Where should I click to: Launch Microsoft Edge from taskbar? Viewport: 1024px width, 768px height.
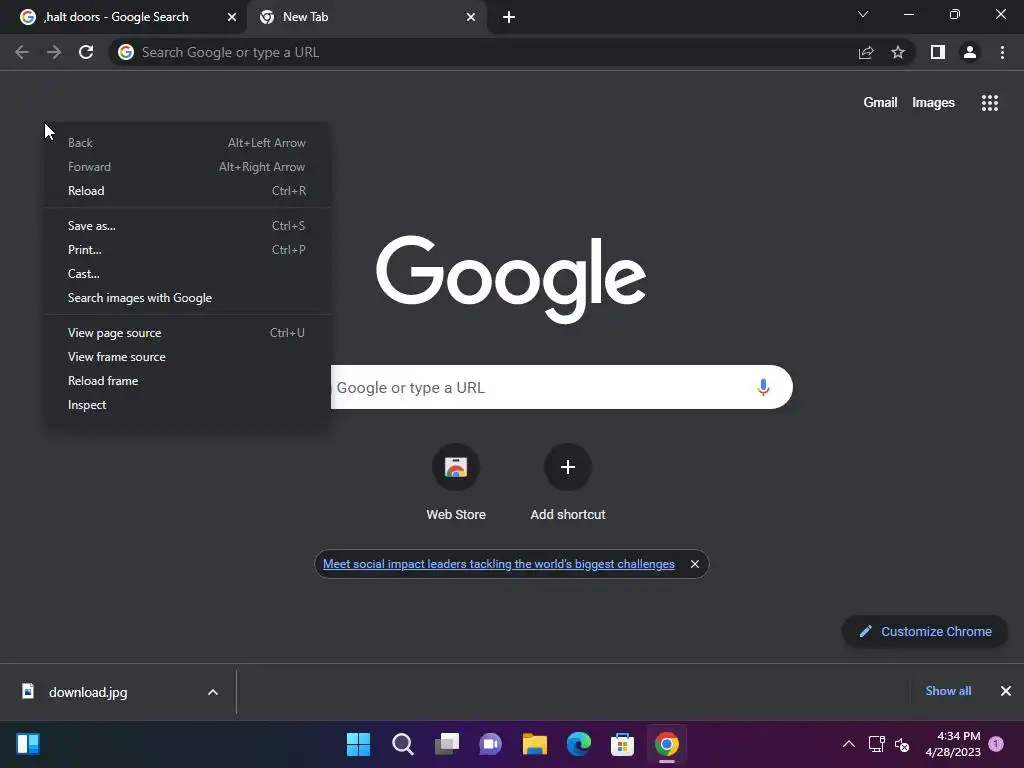point(579,744)
